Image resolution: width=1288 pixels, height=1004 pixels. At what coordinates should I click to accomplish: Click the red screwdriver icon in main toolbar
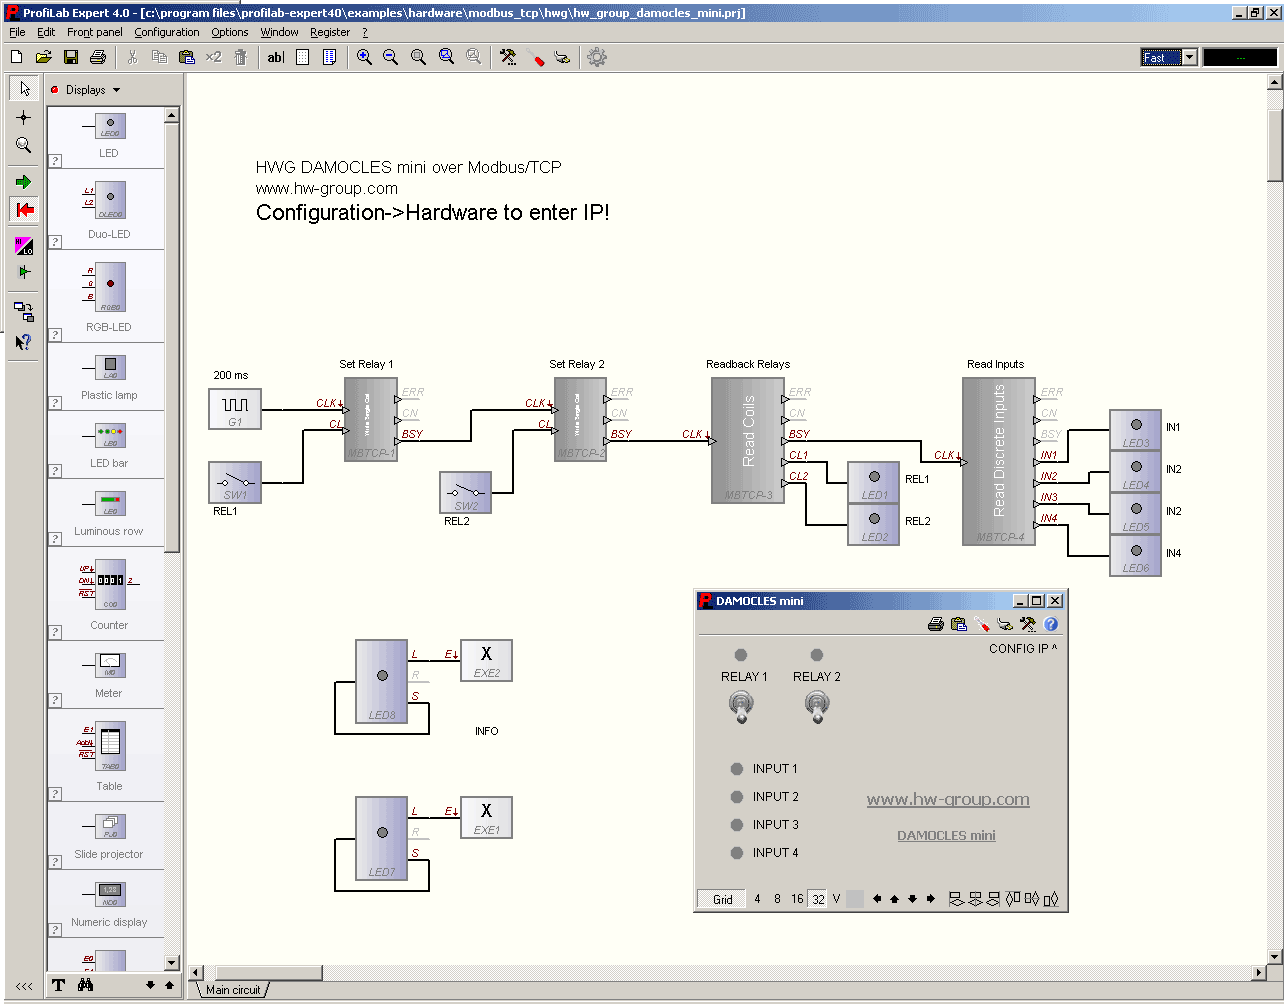(536, 58)
